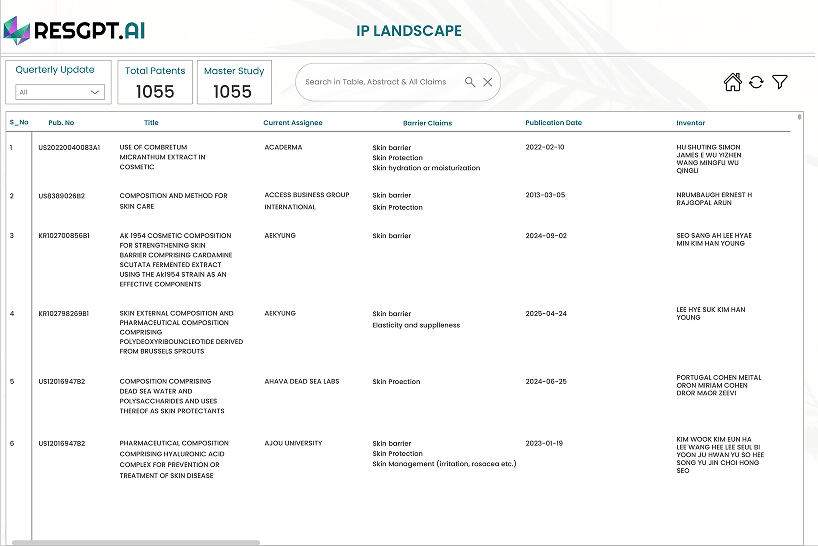Click inventor LEE HYE SUK KIM HAN YOUNG

(x=711, y=313)
